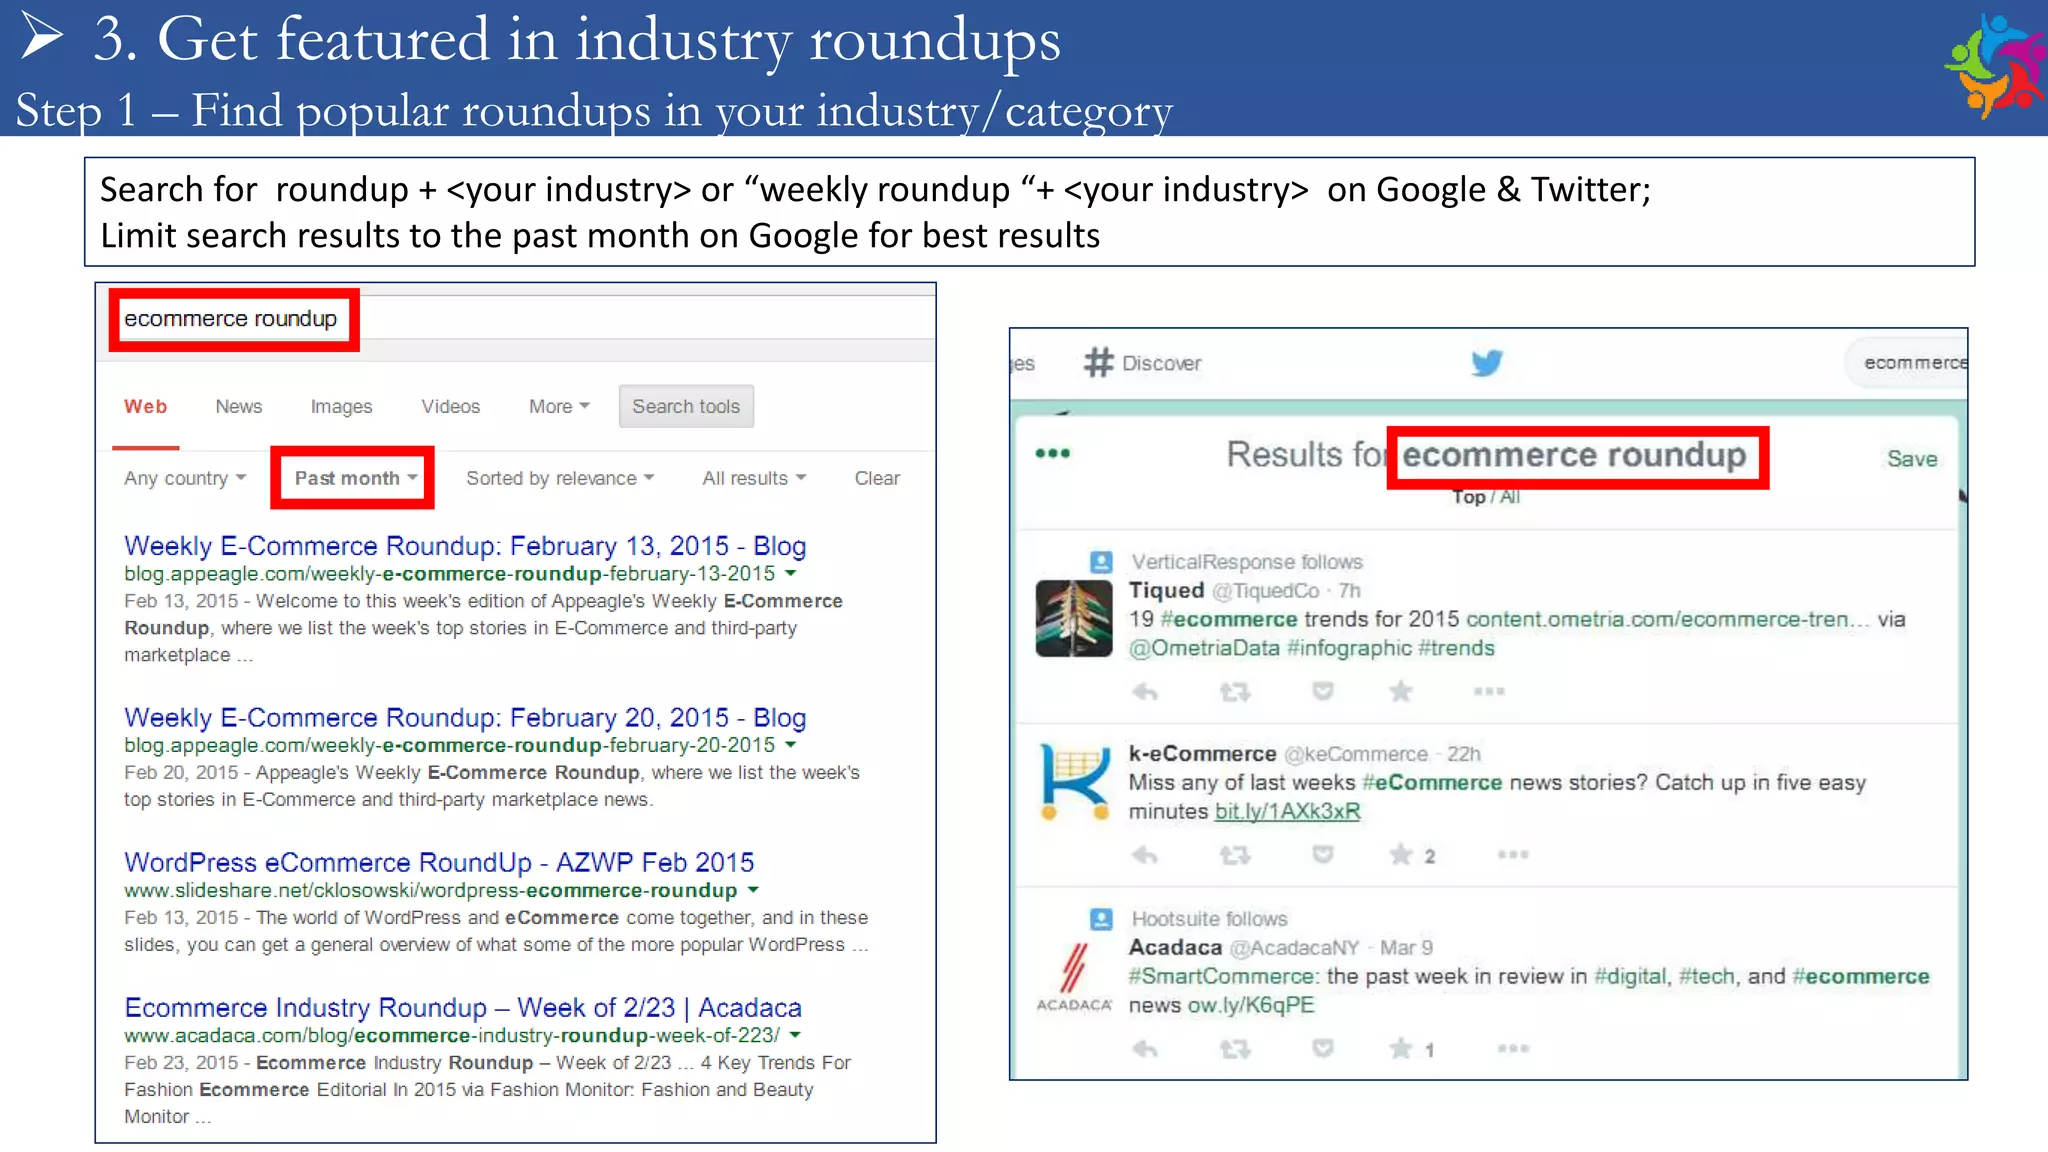Image resolution: width=2048 pixels, height=1152 pixels.
Task: Click the Hootsuite follows person icon
Action: (1101, 919)
